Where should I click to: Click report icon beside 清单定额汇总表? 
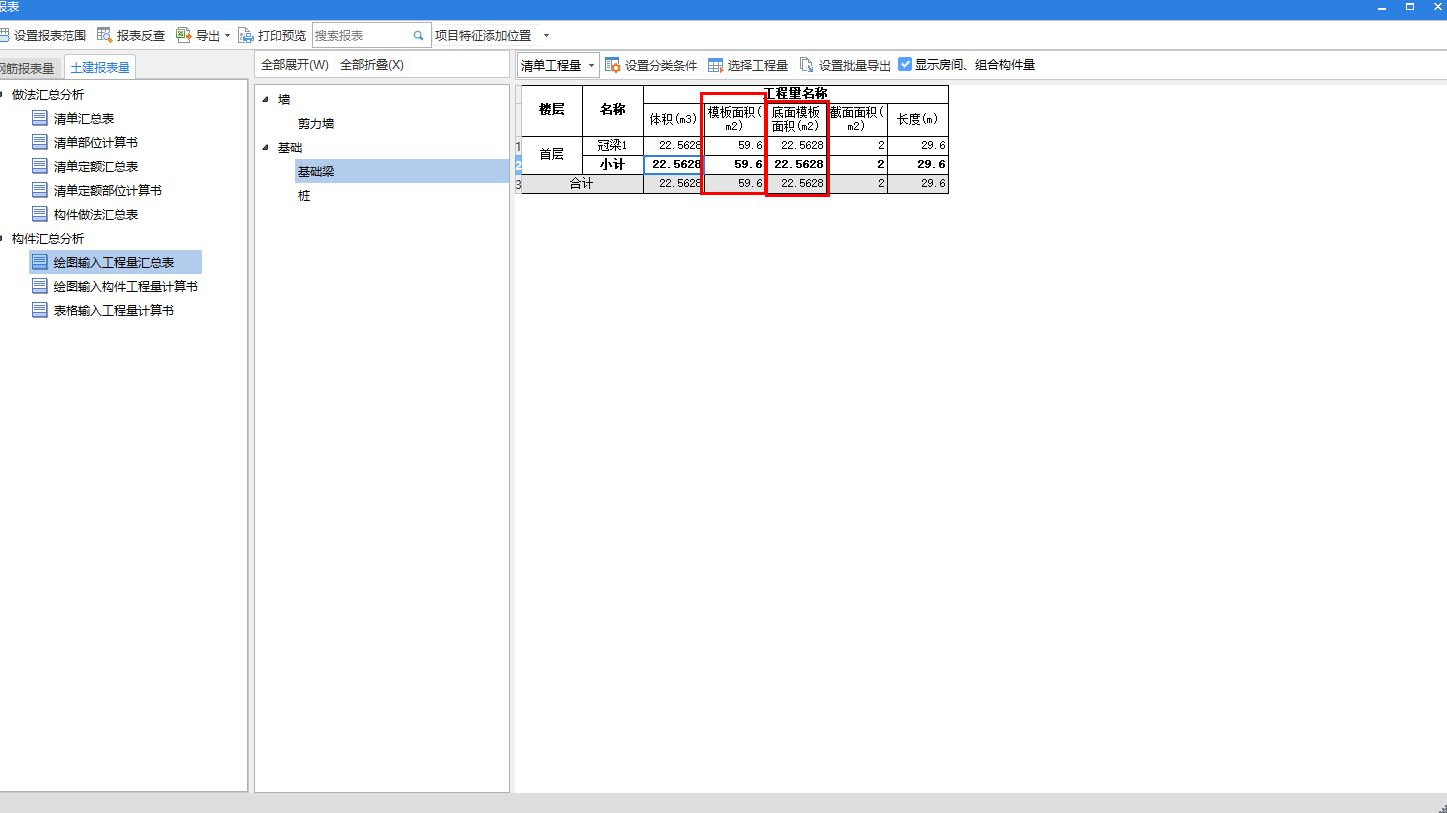point(40,166)
